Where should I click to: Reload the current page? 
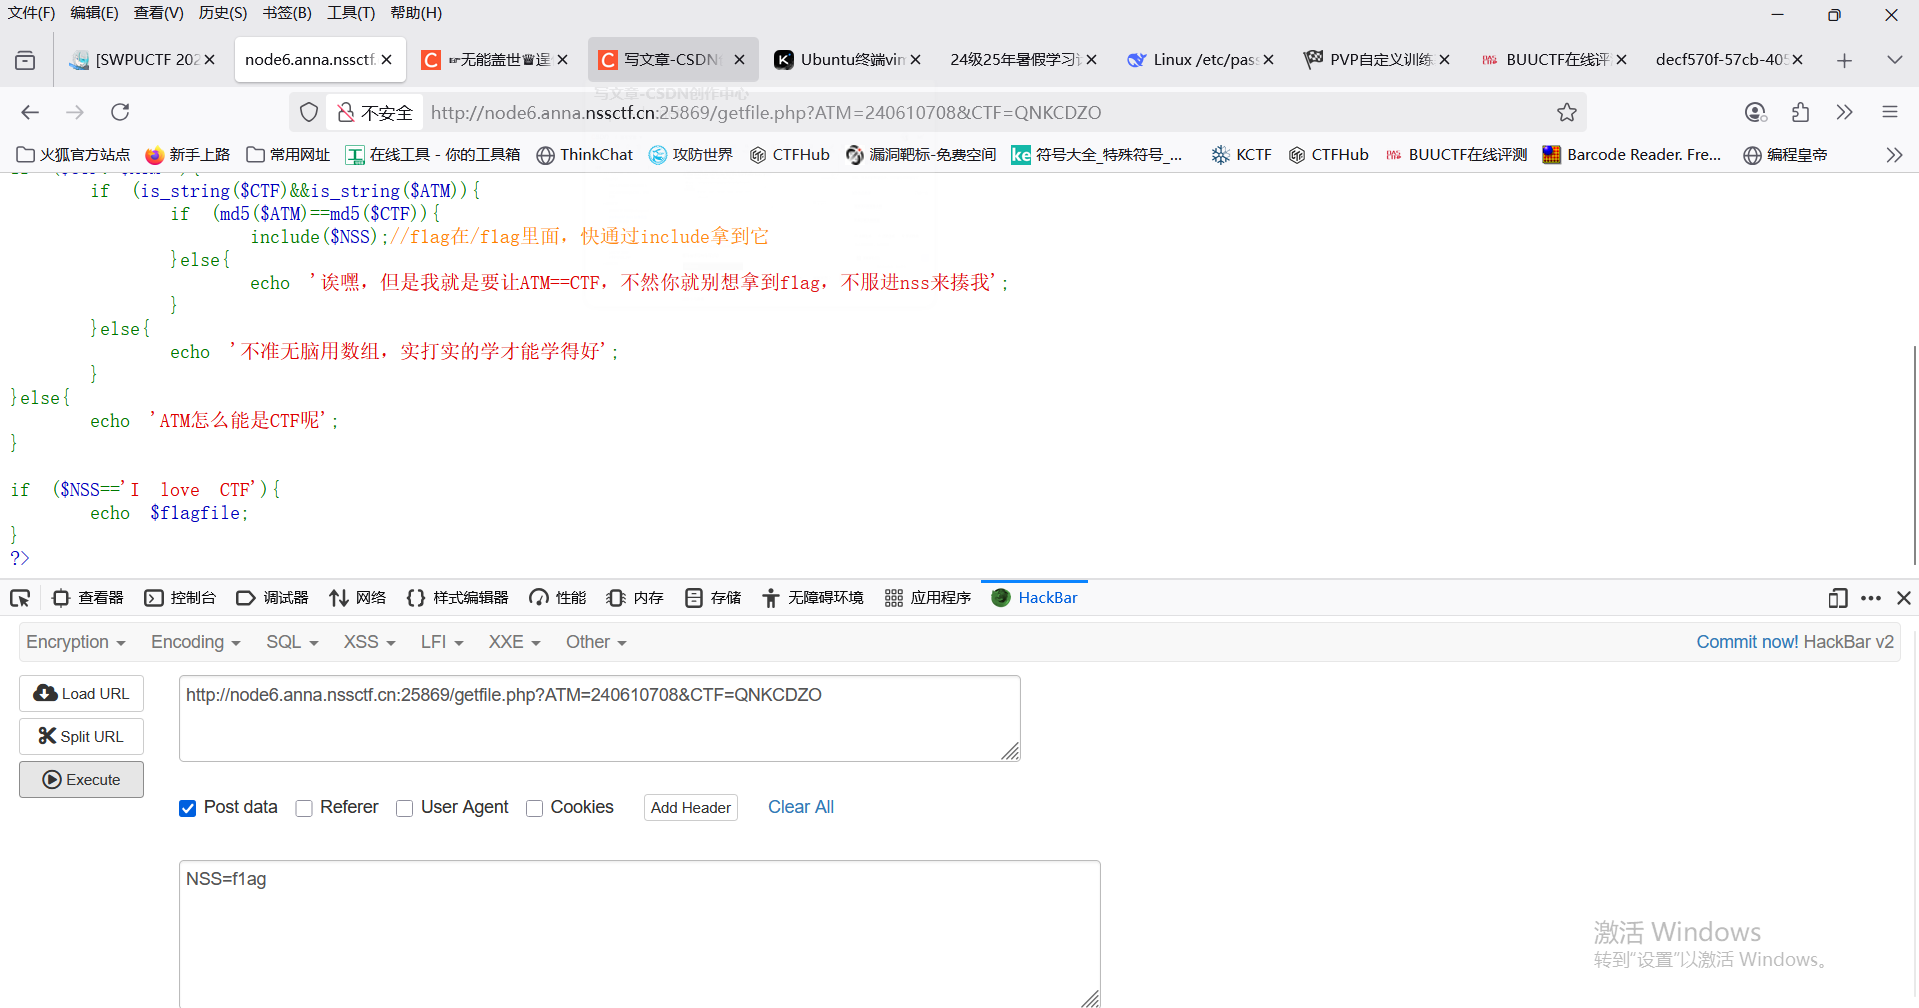pos(120,112)
